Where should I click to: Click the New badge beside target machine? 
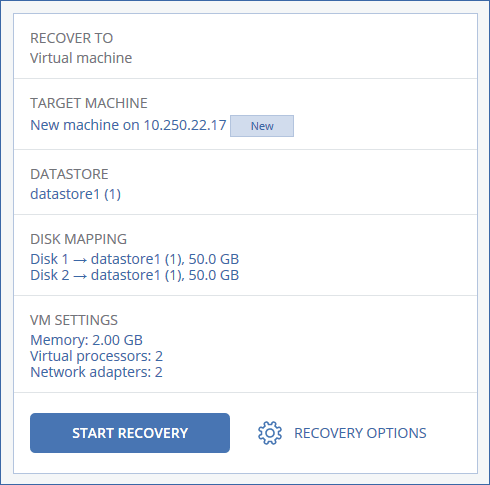(x=262, y=126)
